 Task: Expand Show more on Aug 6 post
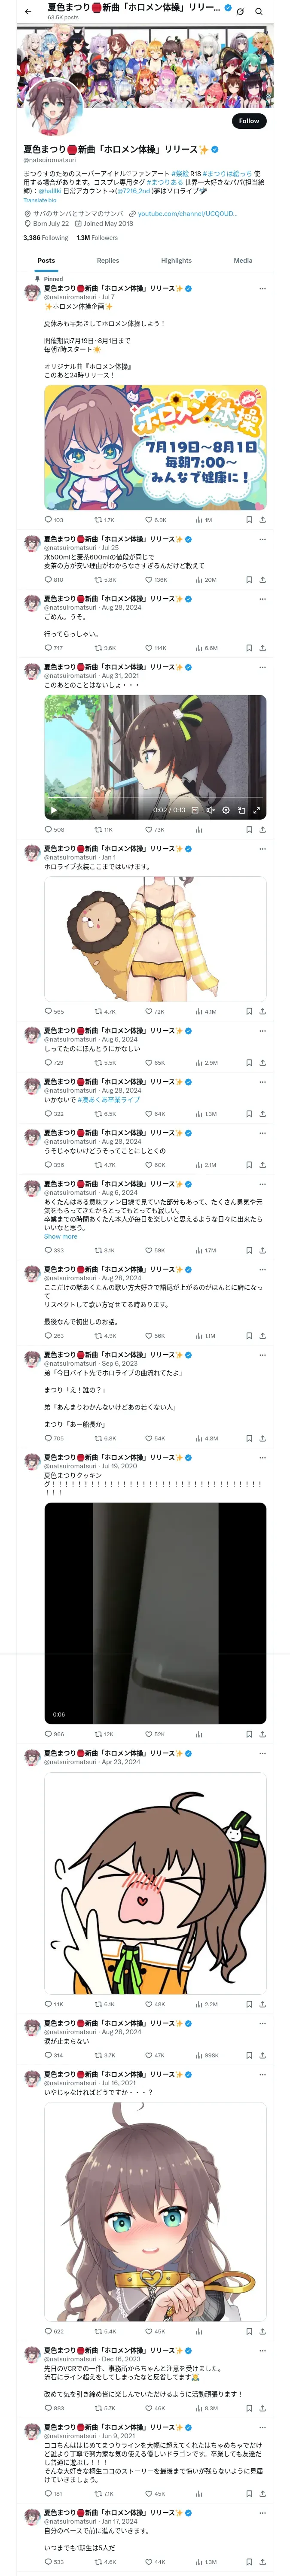click(x=60, y=1236)
